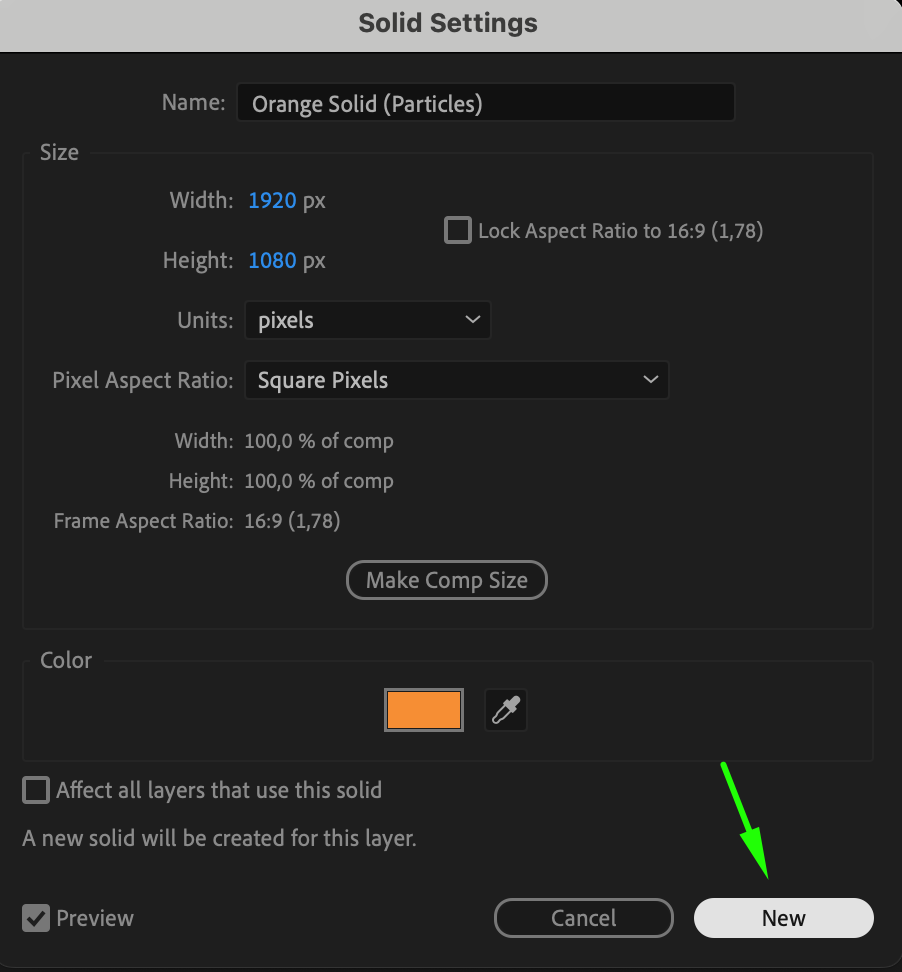Open the orange color swatch picker
The height and width of the screenshot is (972, 902).
point(424,710)
